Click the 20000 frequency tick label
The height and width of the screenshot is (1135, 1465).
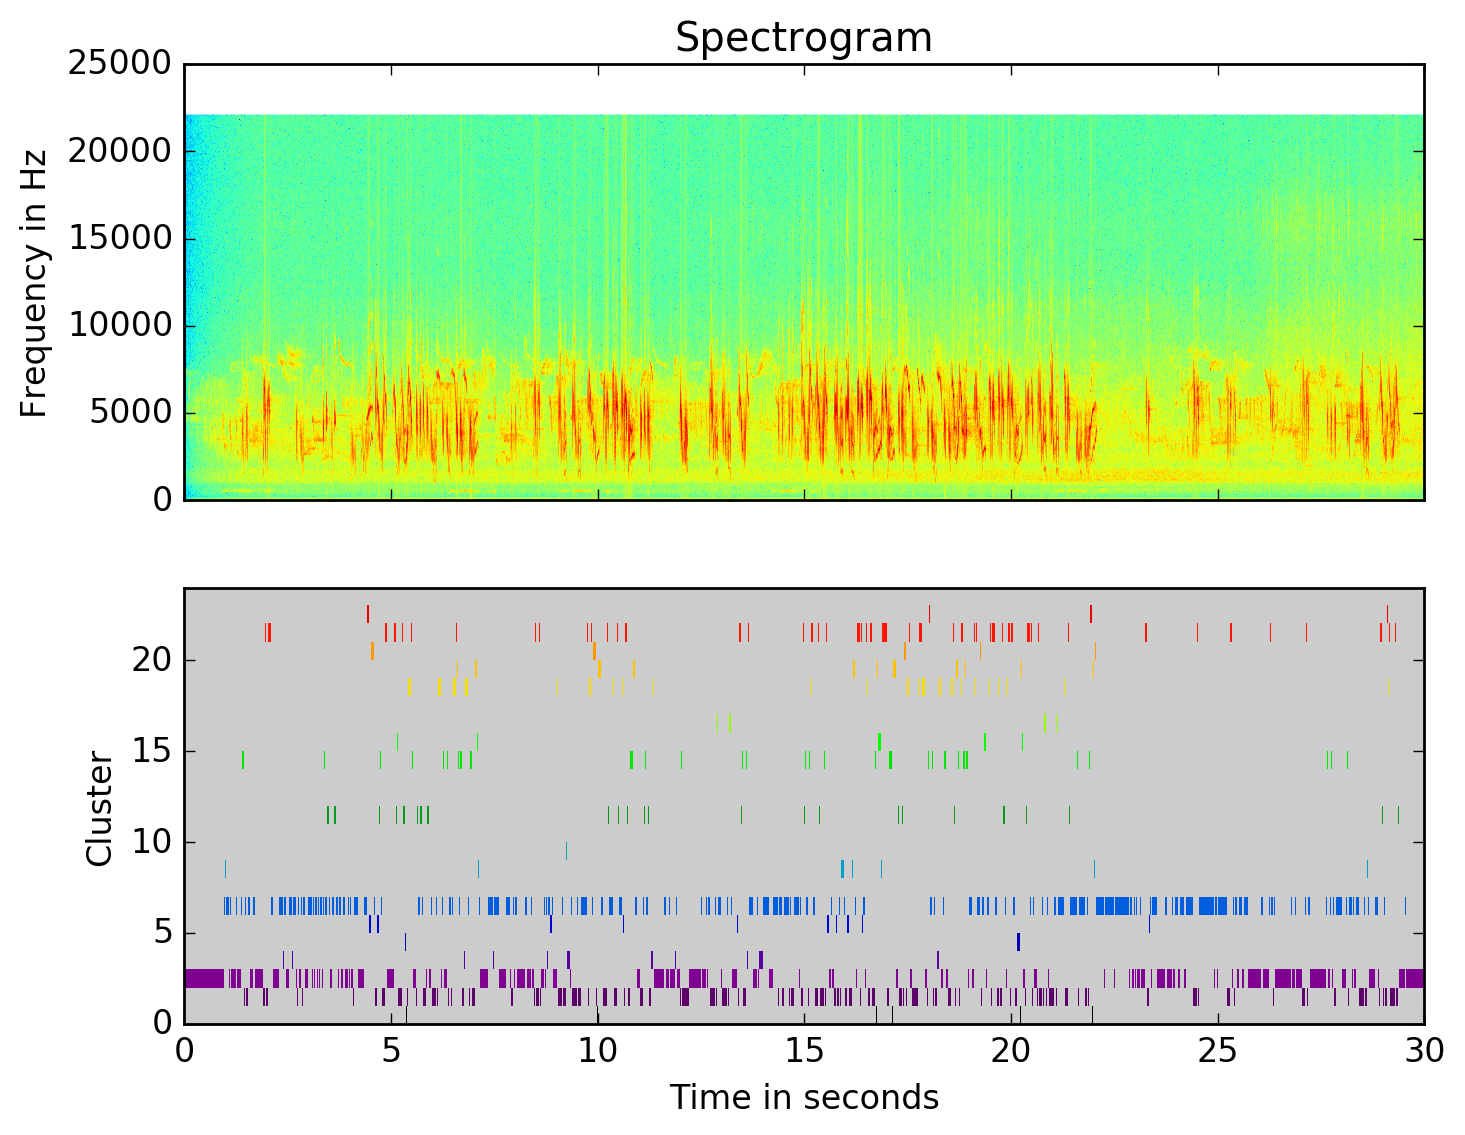[119, 151]
